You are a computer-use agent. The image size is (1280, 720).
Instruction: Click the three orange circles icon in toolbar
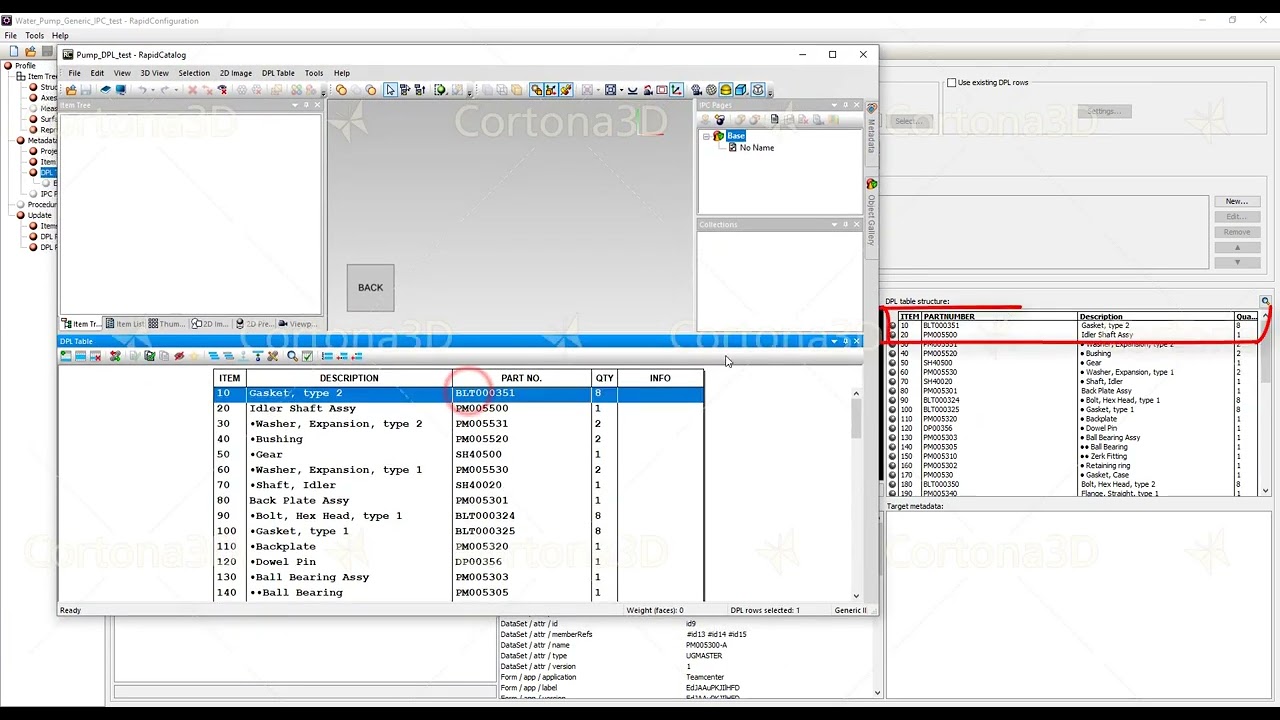341,90
